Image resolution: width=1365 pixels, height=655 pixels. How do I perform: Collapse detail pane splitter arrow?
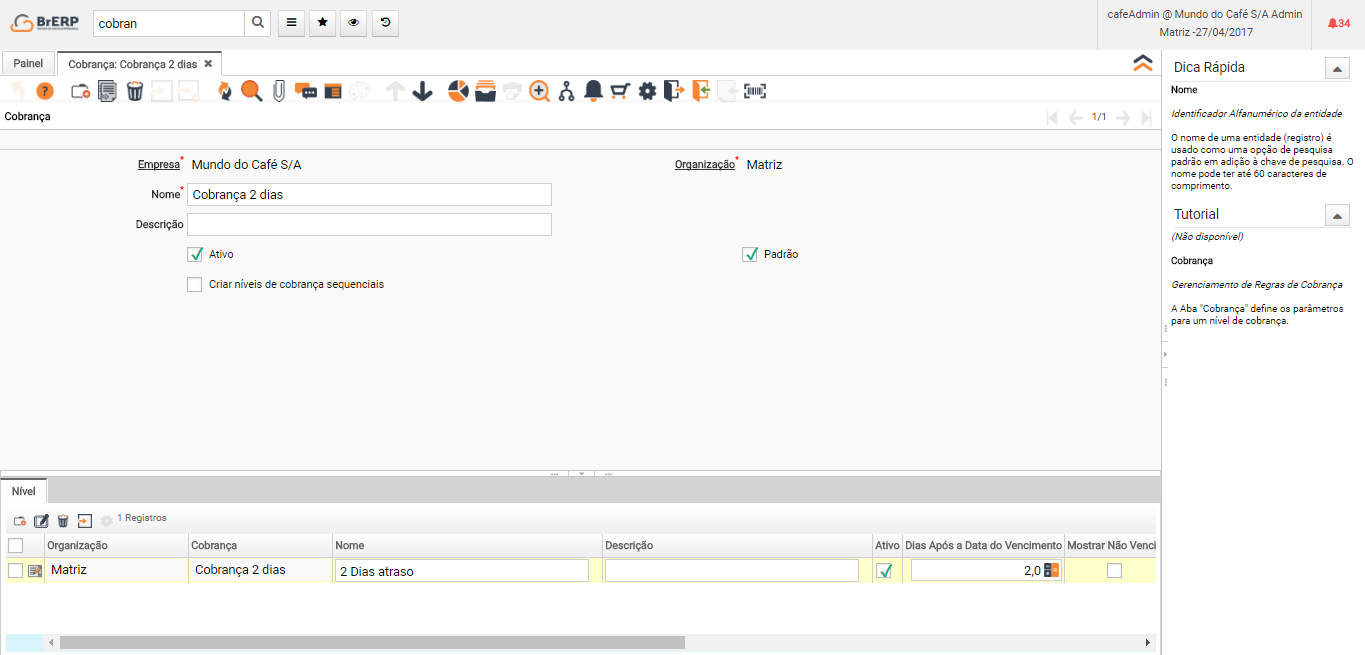point(581,473)
